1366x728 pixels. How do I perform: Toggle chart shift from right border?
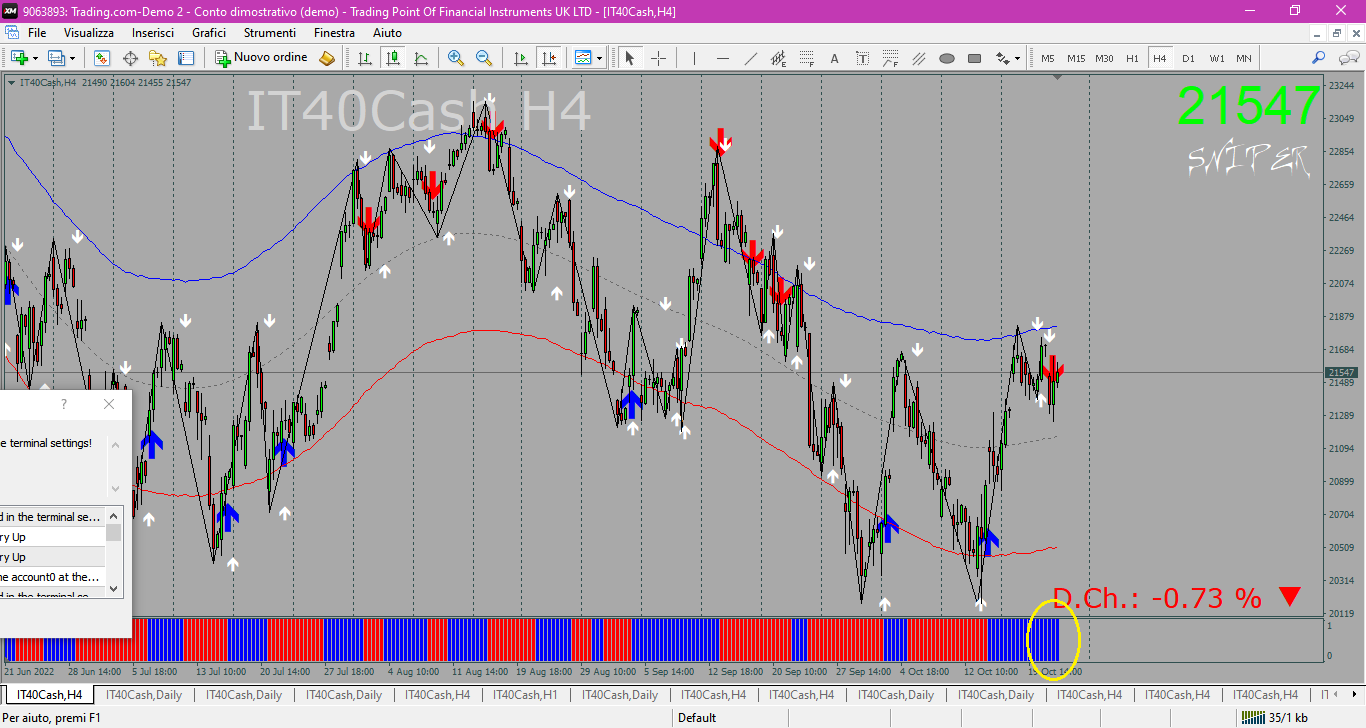(x=547, y=58)
